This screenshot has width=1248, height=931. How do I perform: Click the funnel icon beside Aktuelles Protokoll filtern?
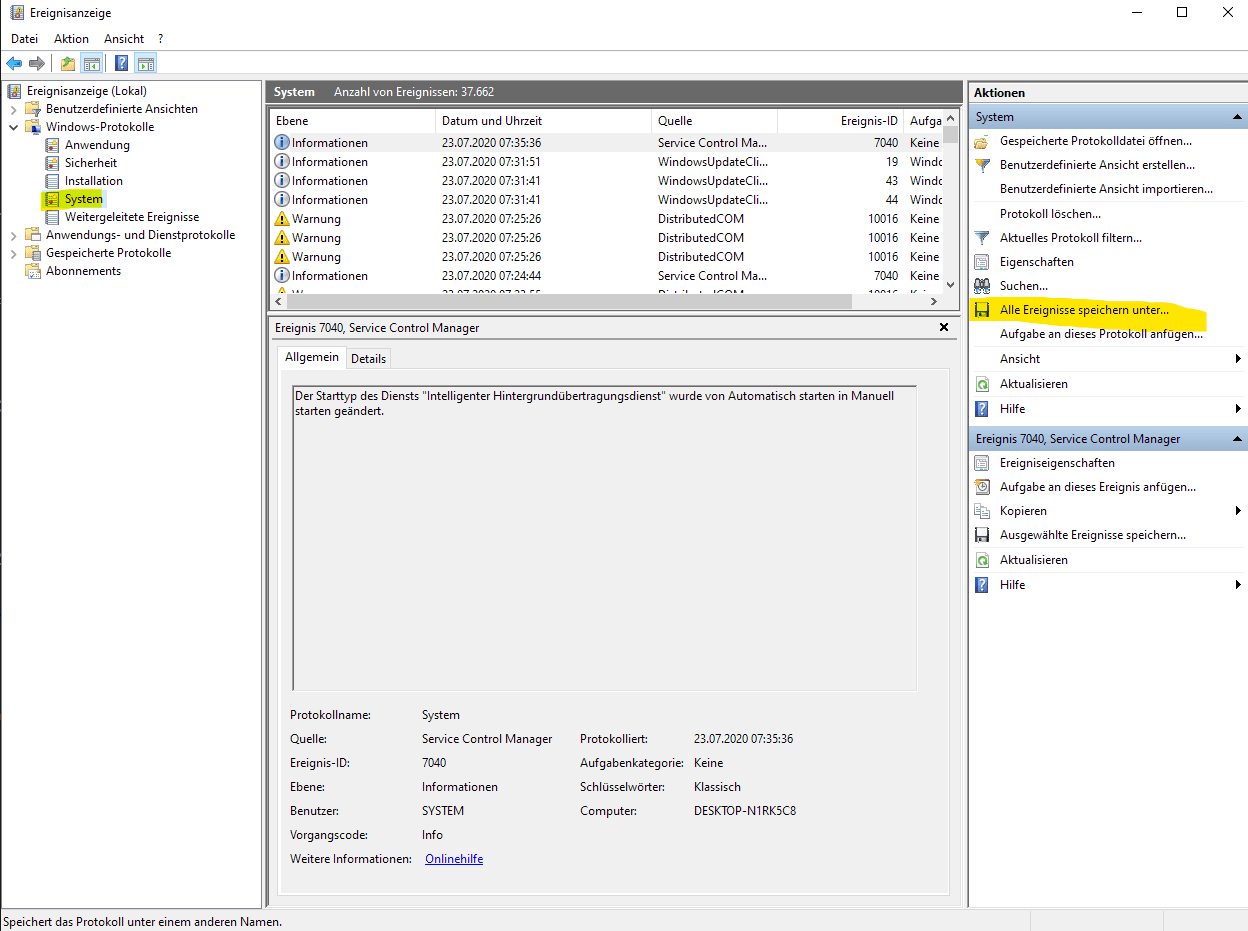click(x=982, y=238)
